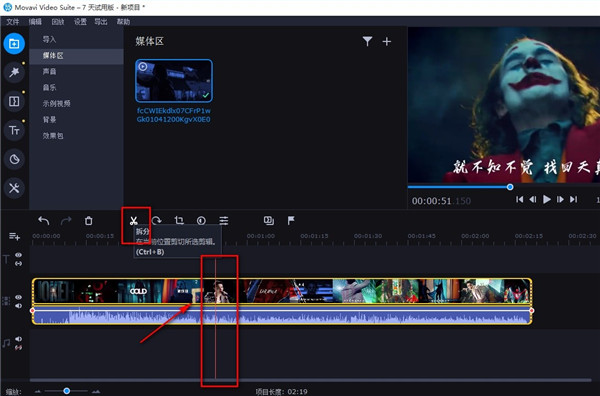Open the 帮助 menu

(123, 22)
